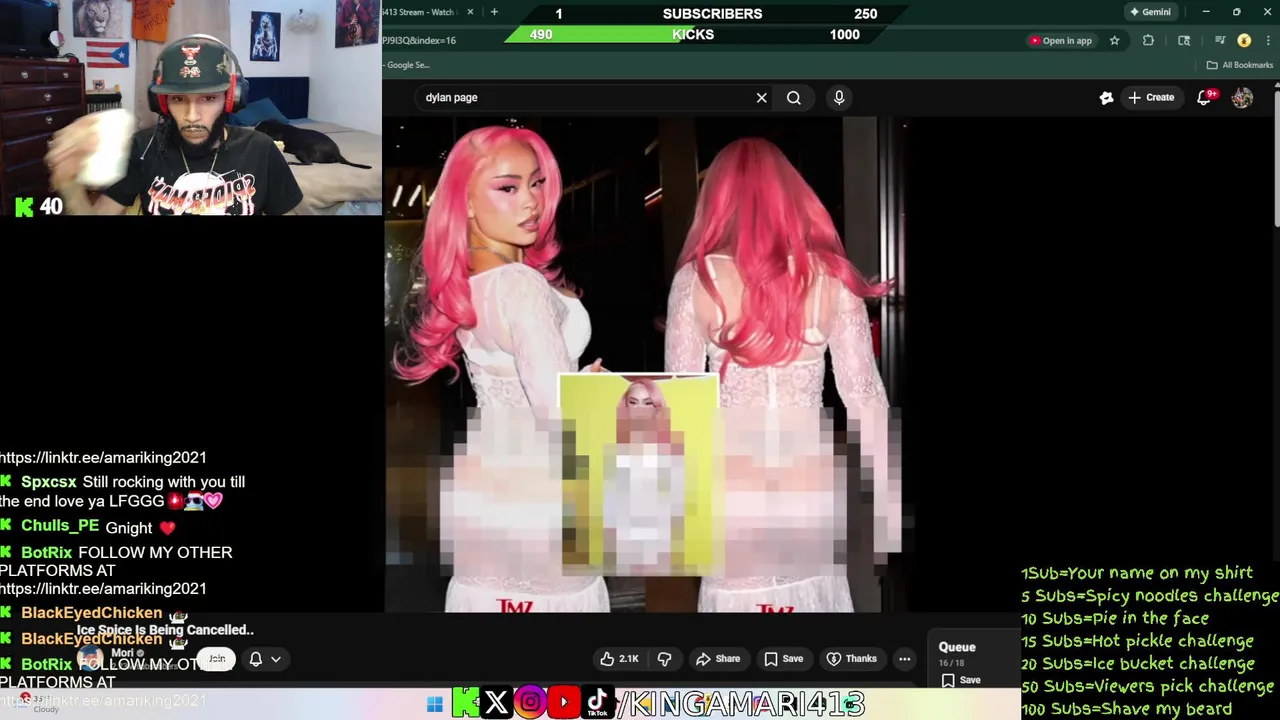Open a new browser tab
Viewport: 1280px width, 720px height.
[x=494, y=12]
